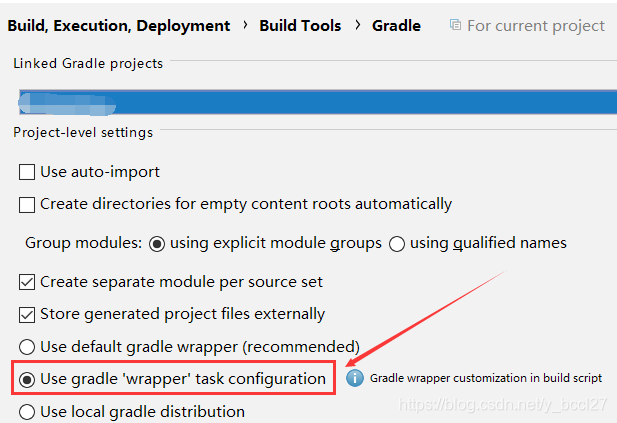Choose Use default gradle wrapper (recommended)
Viewport: 617px width, 423px height.
[27, 347]
